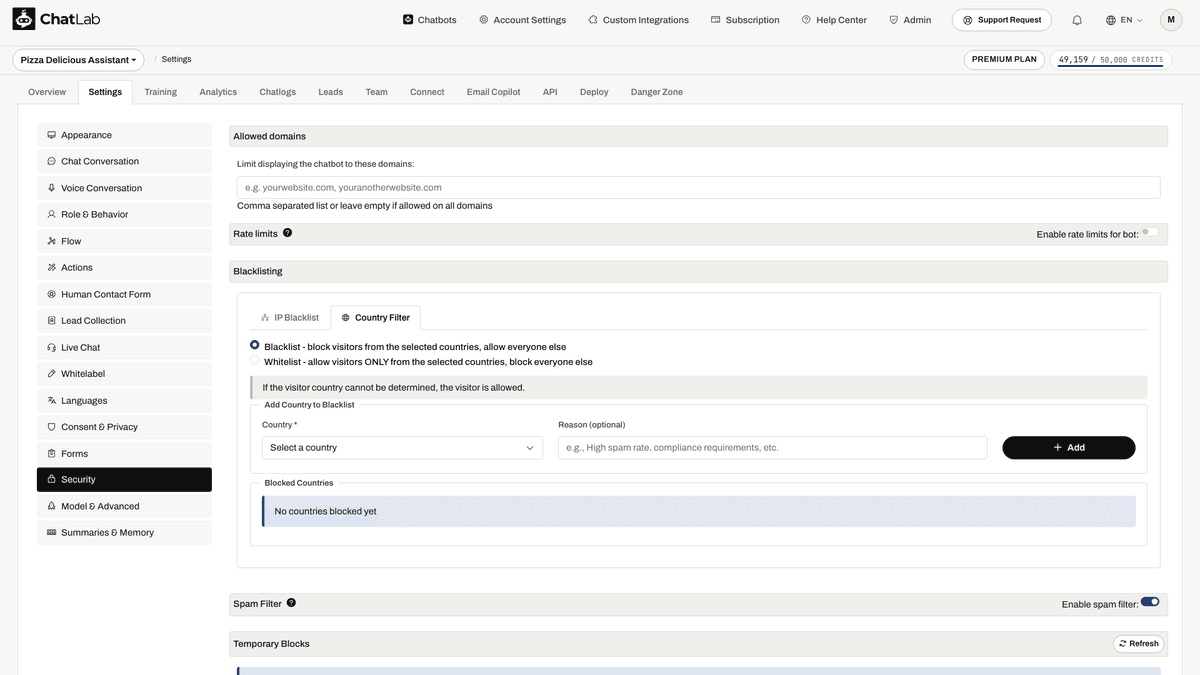The height and width of the screenshot is (675, 1200).
Task: Click the Add country button
Action: tap(1069, 447)
